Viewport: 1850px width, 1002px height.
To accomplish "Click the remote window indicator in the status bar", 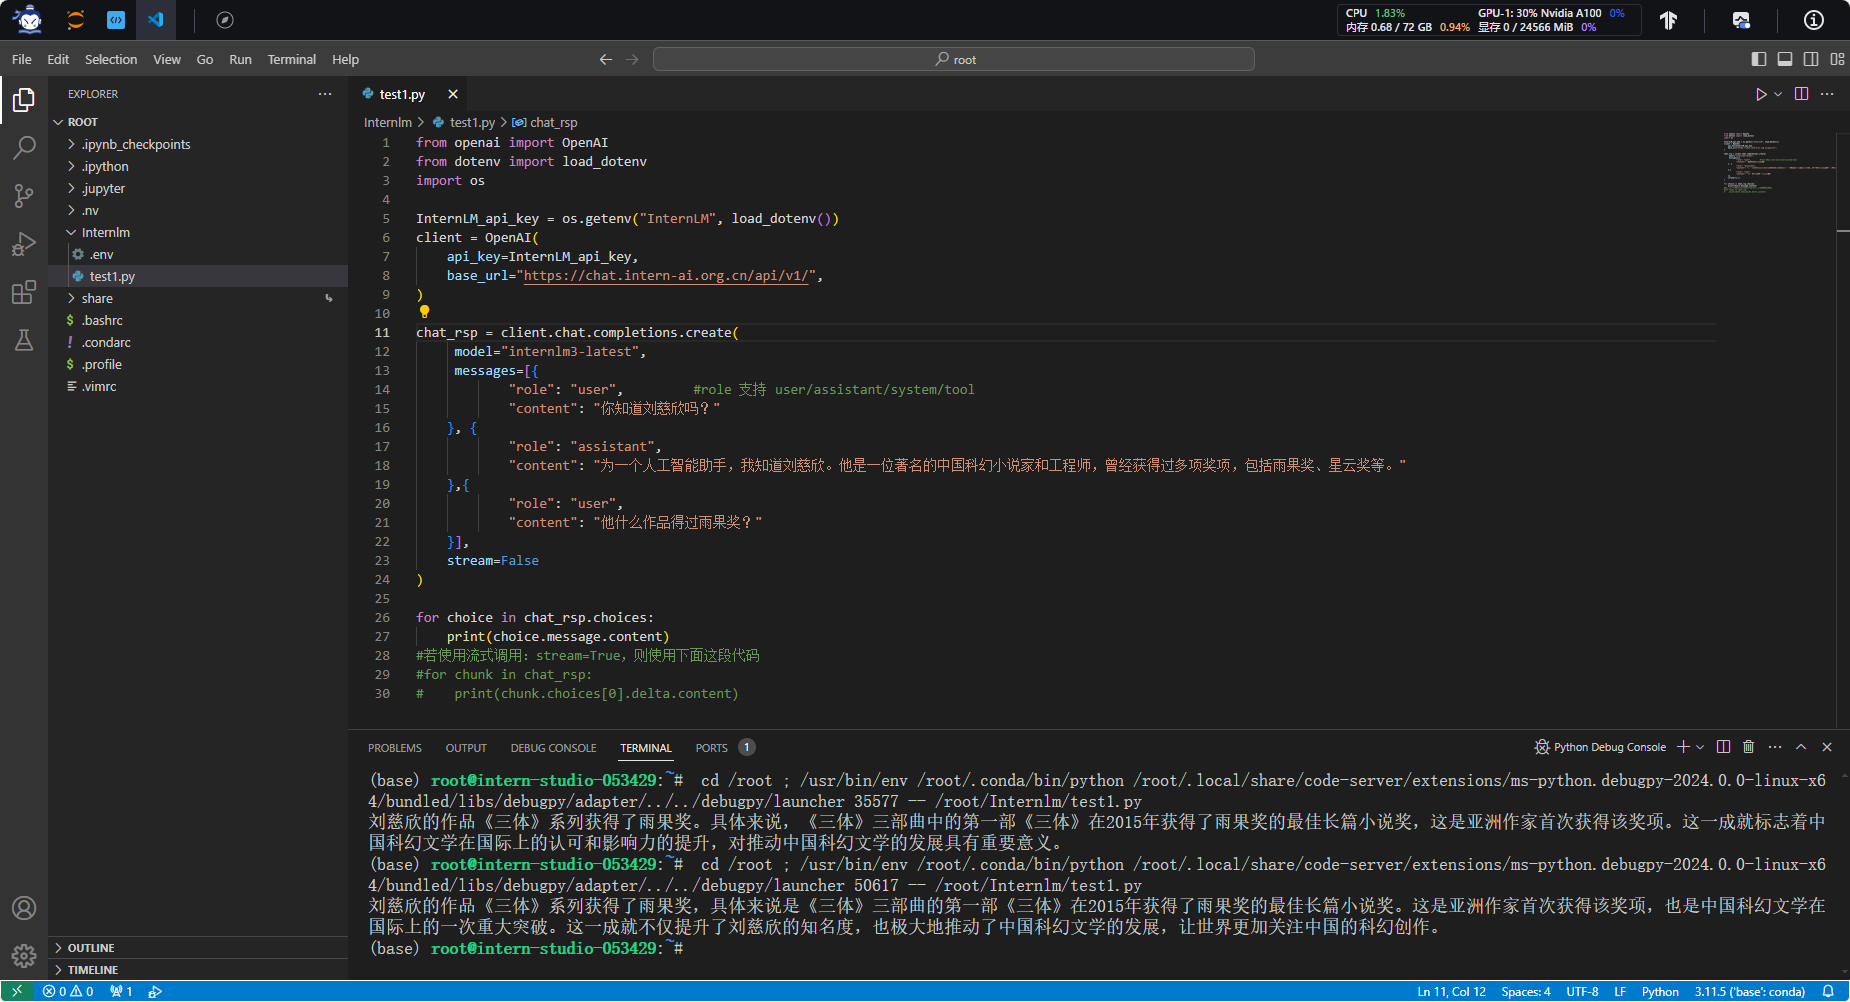I will click(17, 991).
